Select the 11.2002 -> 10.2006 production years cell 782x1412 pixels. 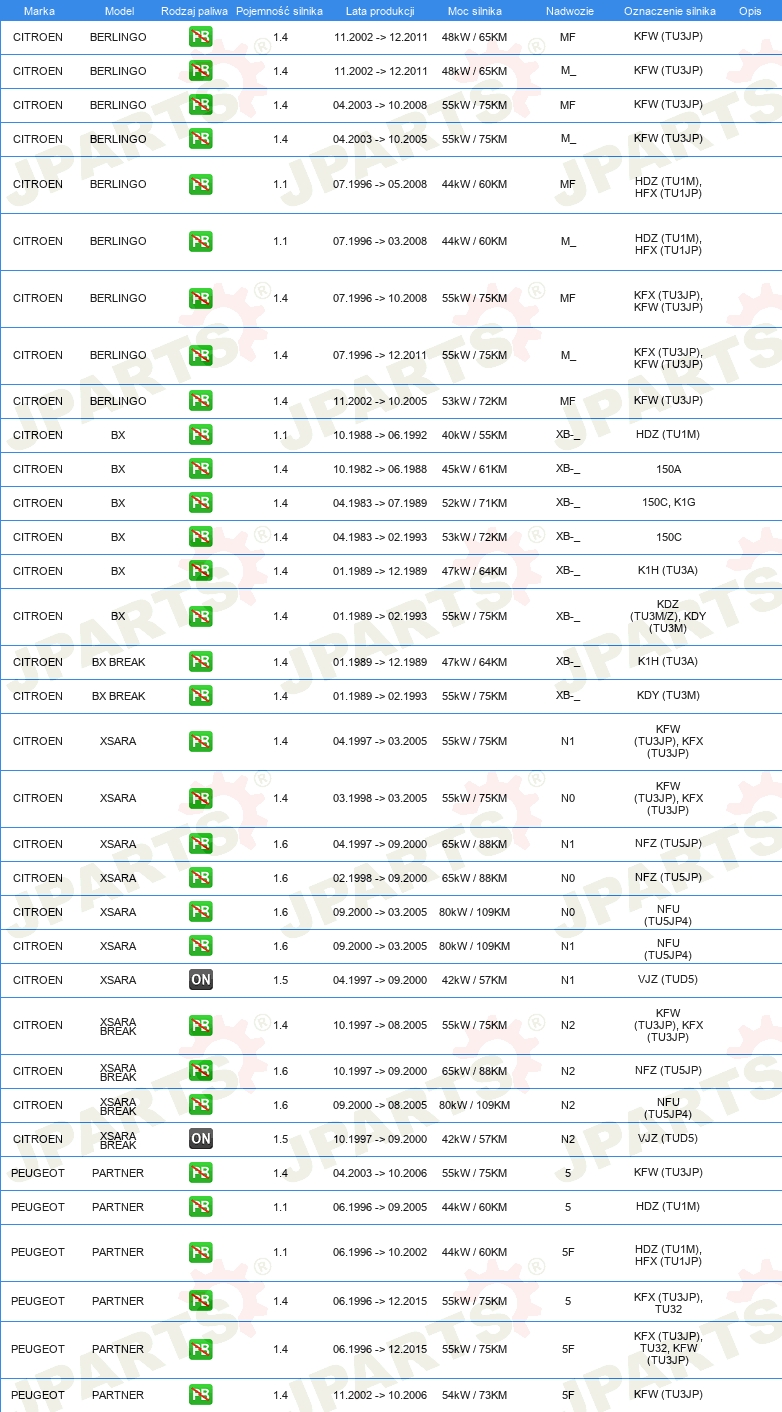[x=380, y=1395]
